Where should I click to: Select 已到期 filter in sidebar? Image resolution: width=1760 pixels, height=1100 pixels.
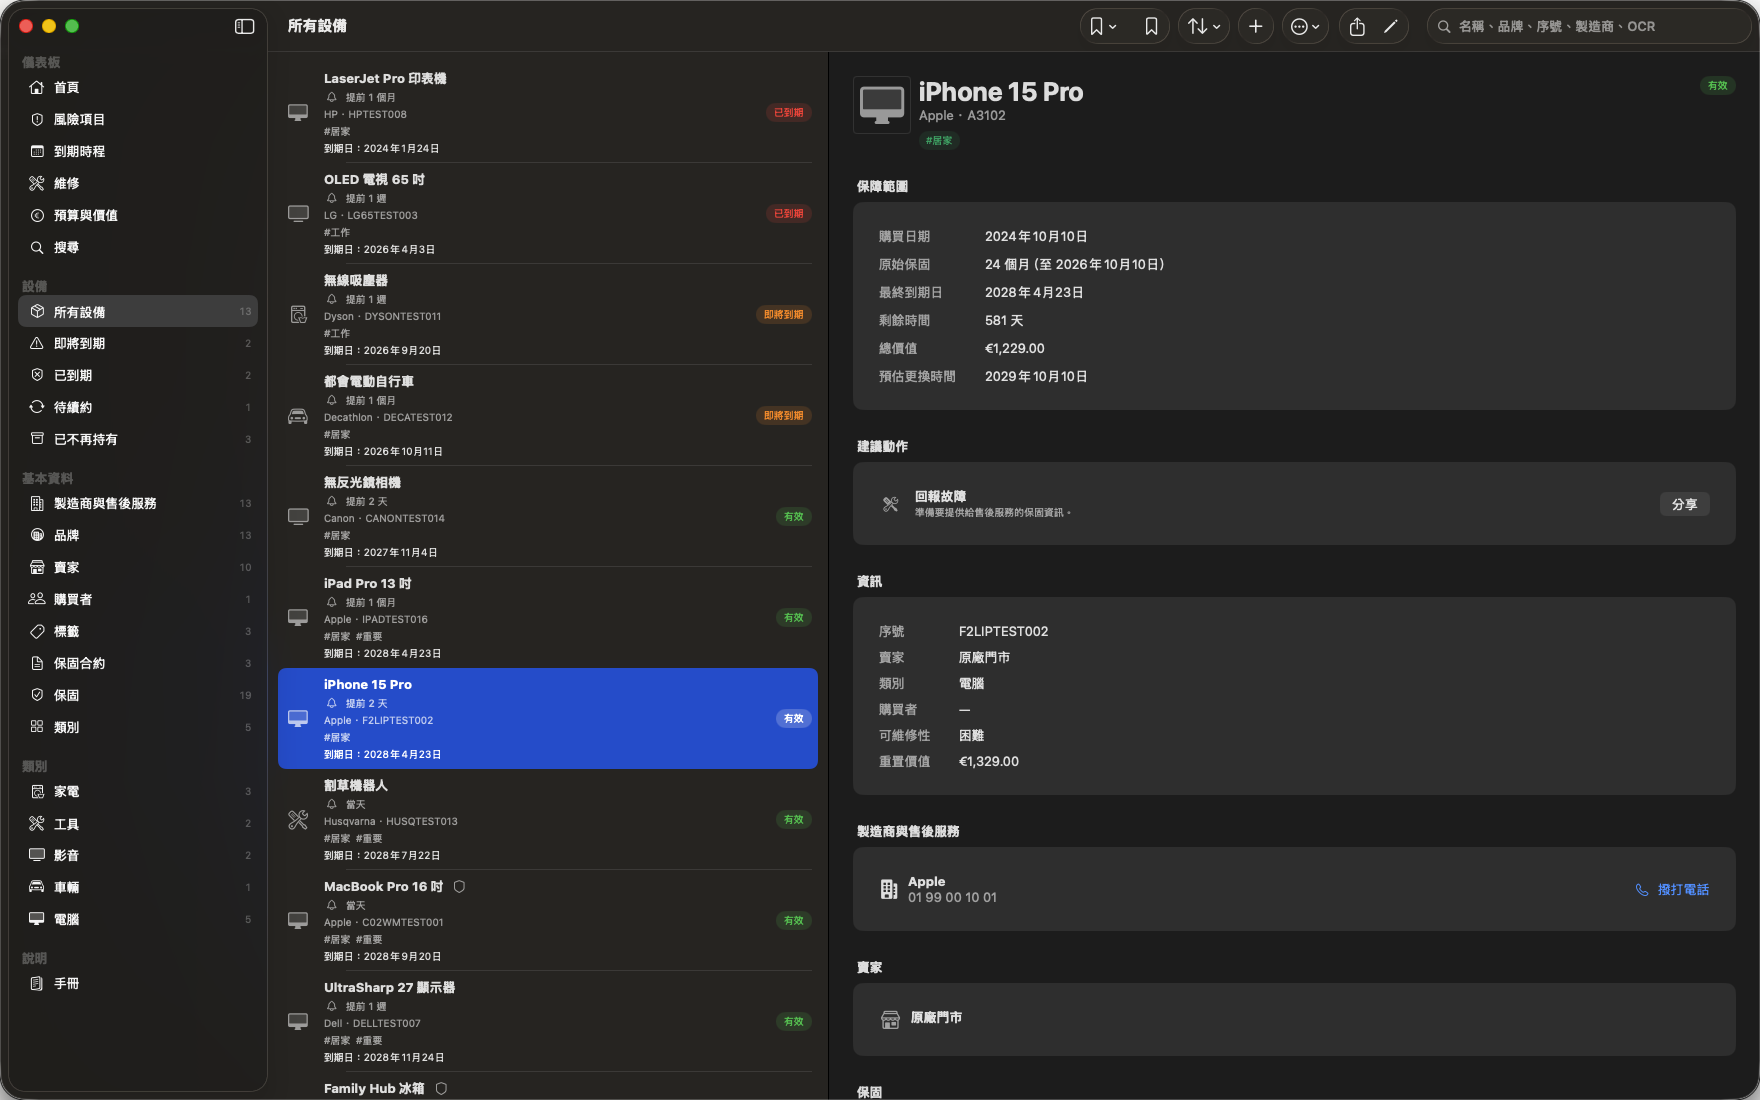tap(138, 376)
